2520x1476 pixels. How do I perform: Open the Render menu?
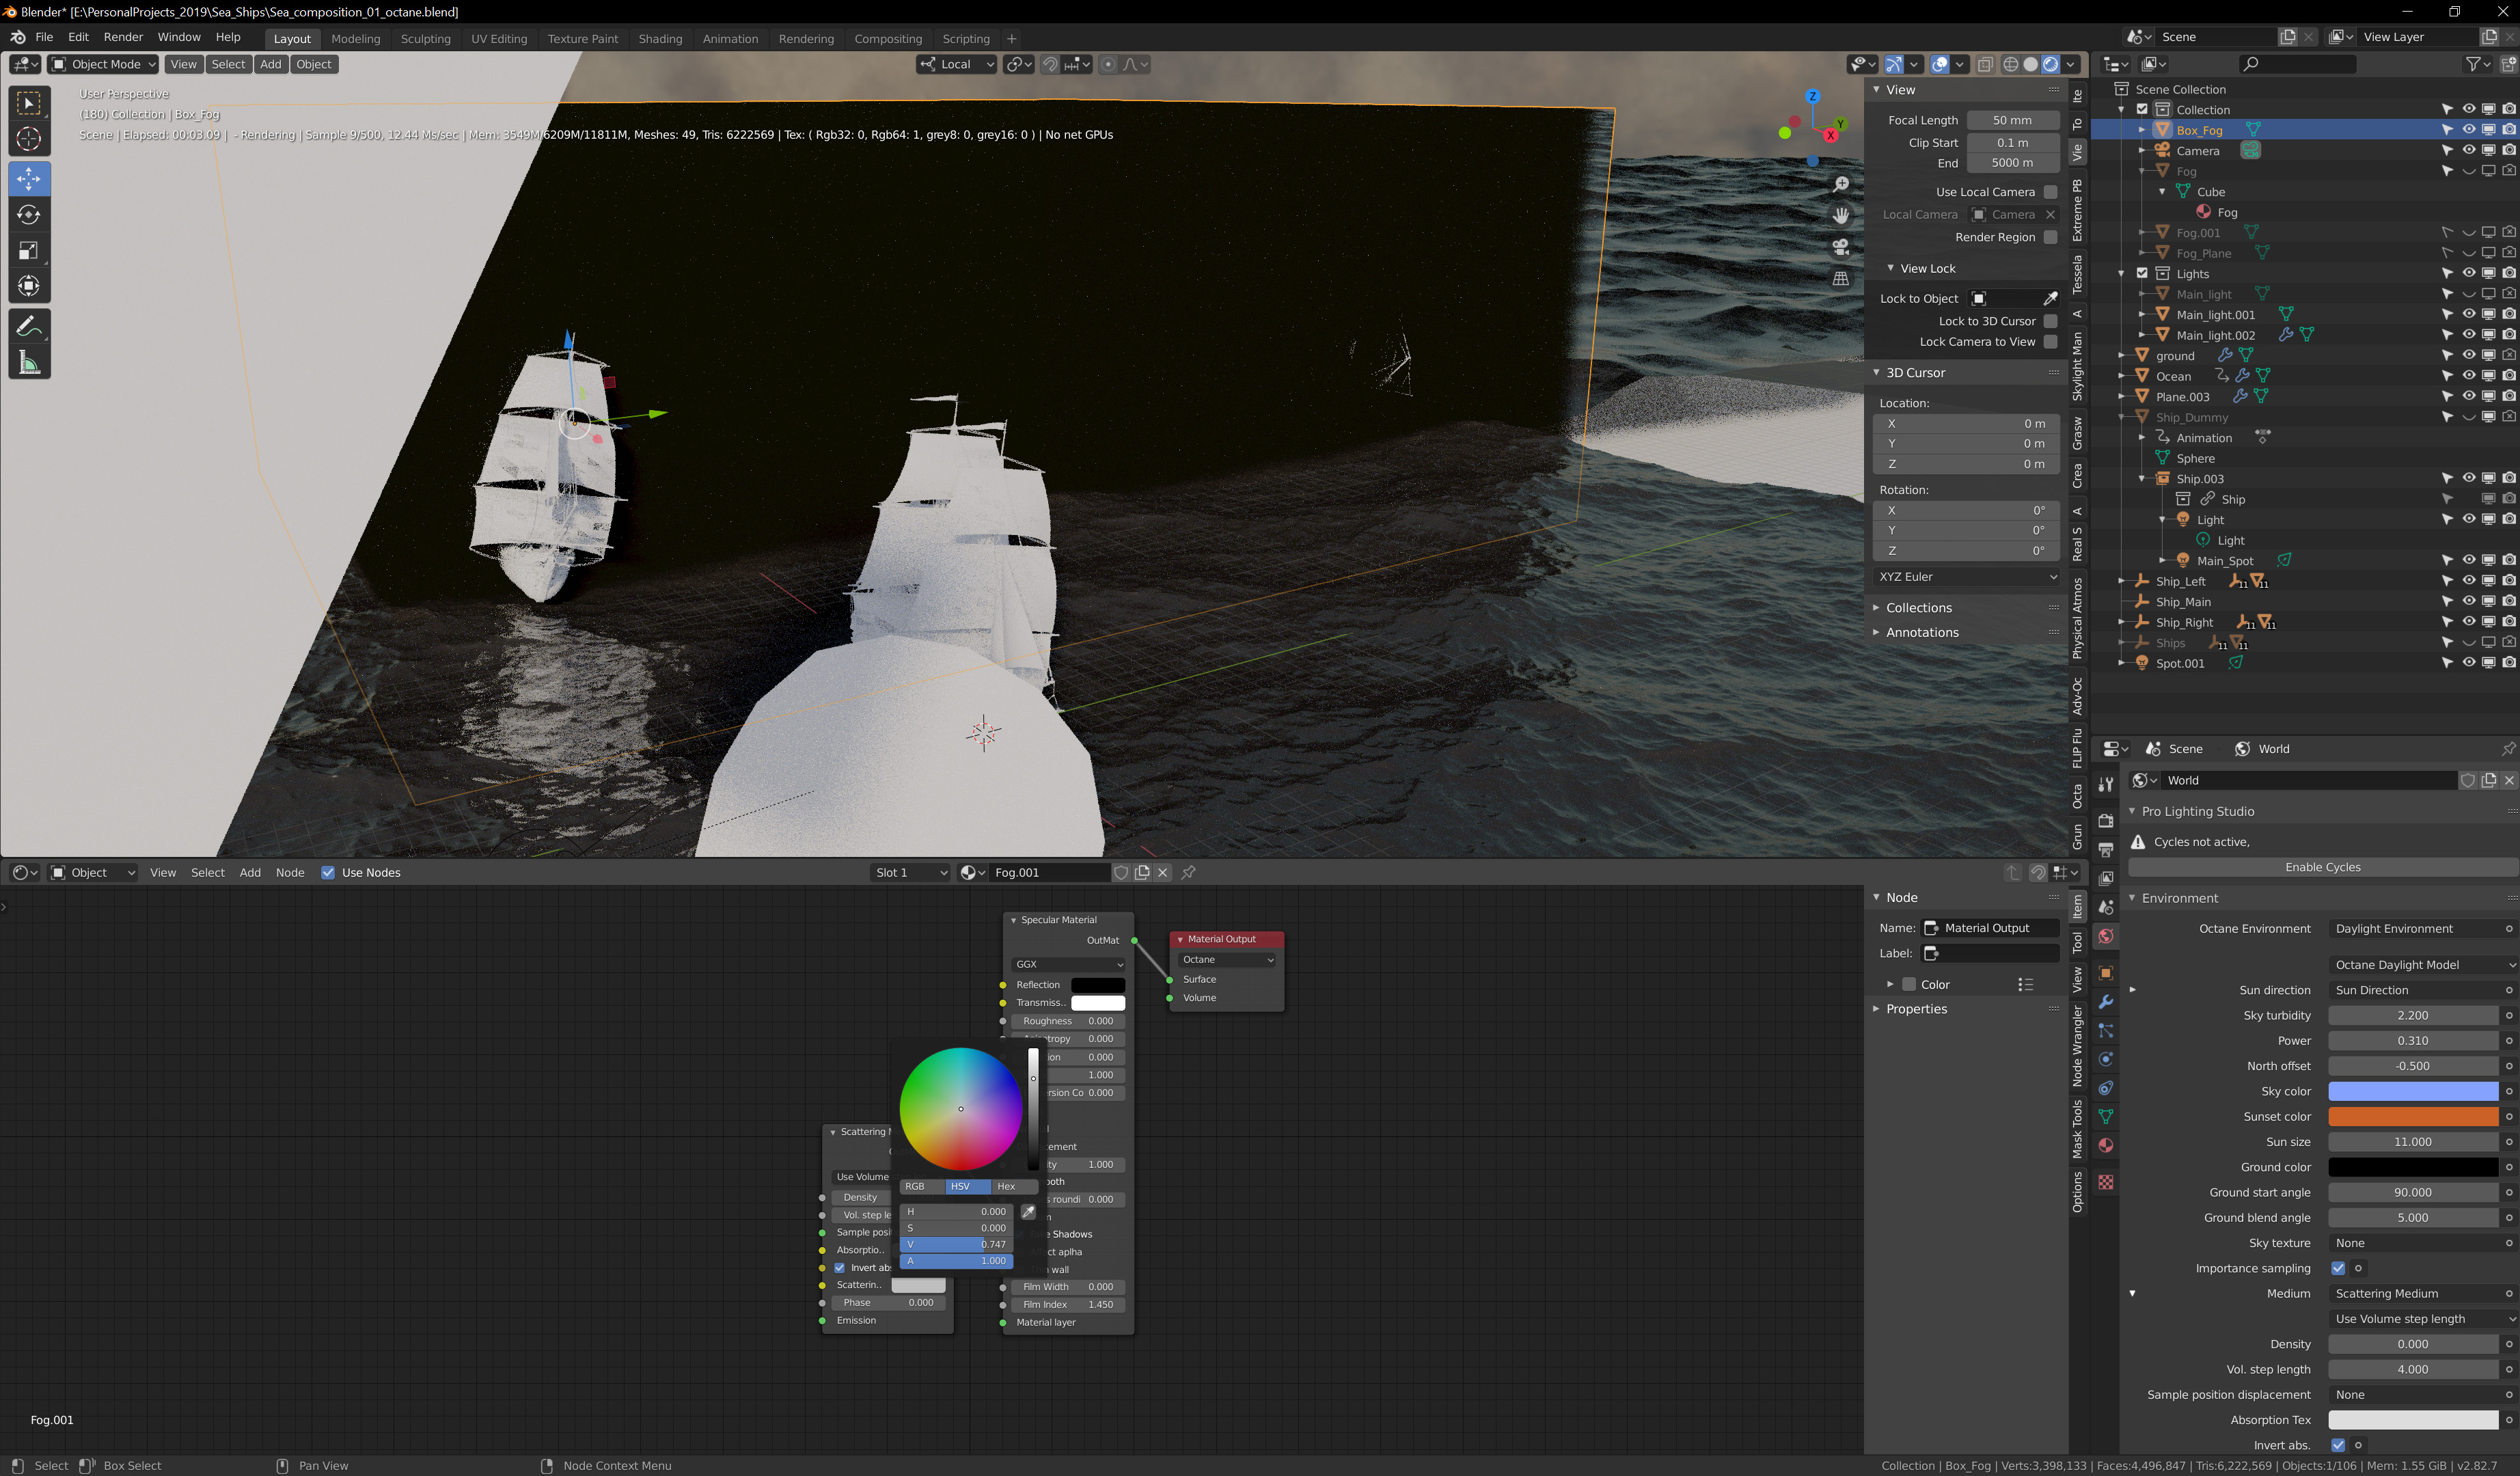123,37
